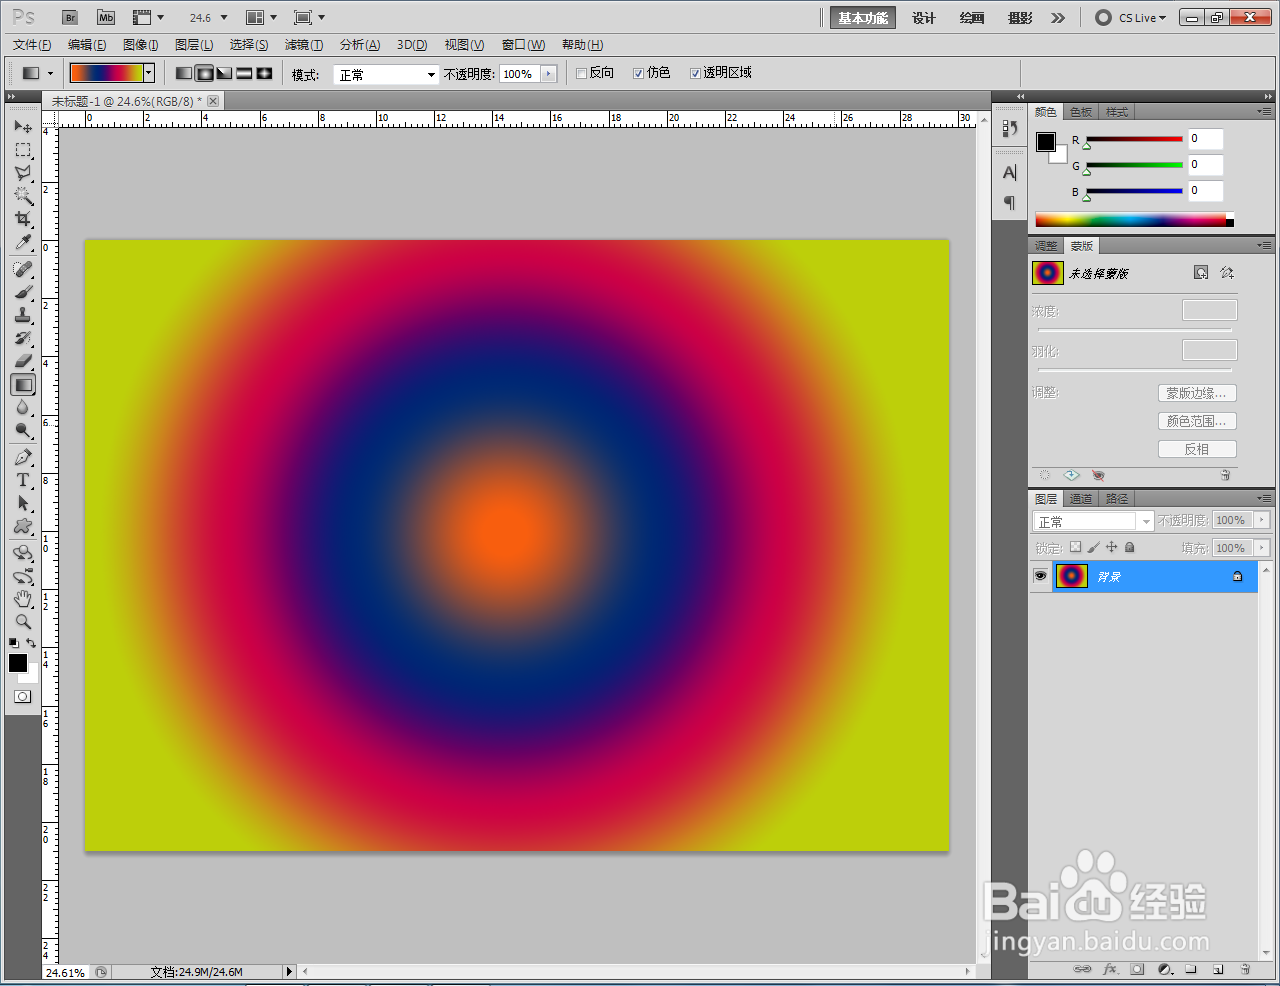Choose diamond gradient type

(264, 74)
